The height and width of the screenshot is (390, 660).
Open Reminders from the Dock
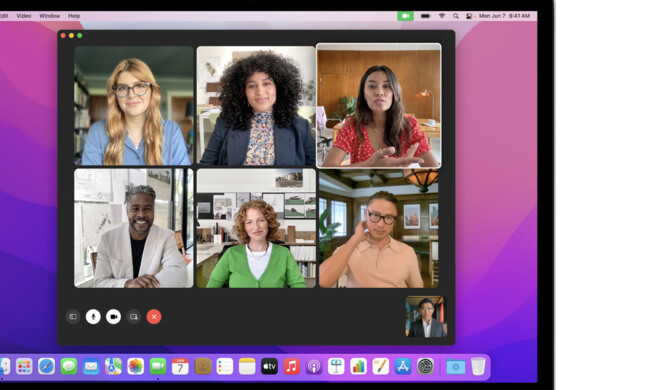[x=225, y=366]
